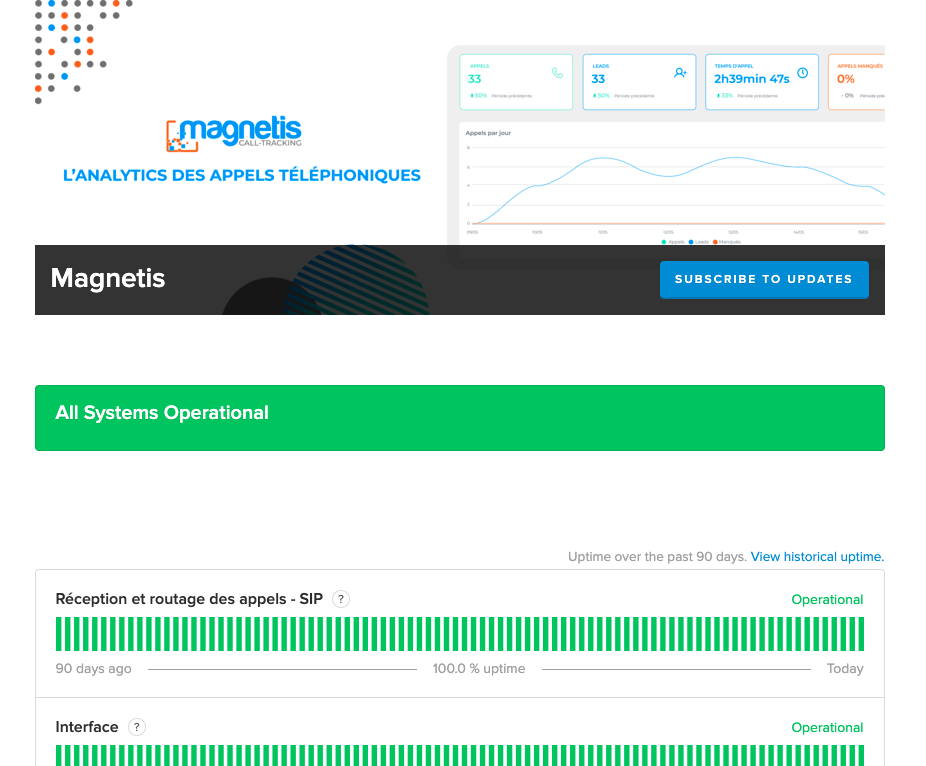Click the Magnetis Call-Tracking logo
Viewport: 926px width, 766px height.
coord(233,134)
